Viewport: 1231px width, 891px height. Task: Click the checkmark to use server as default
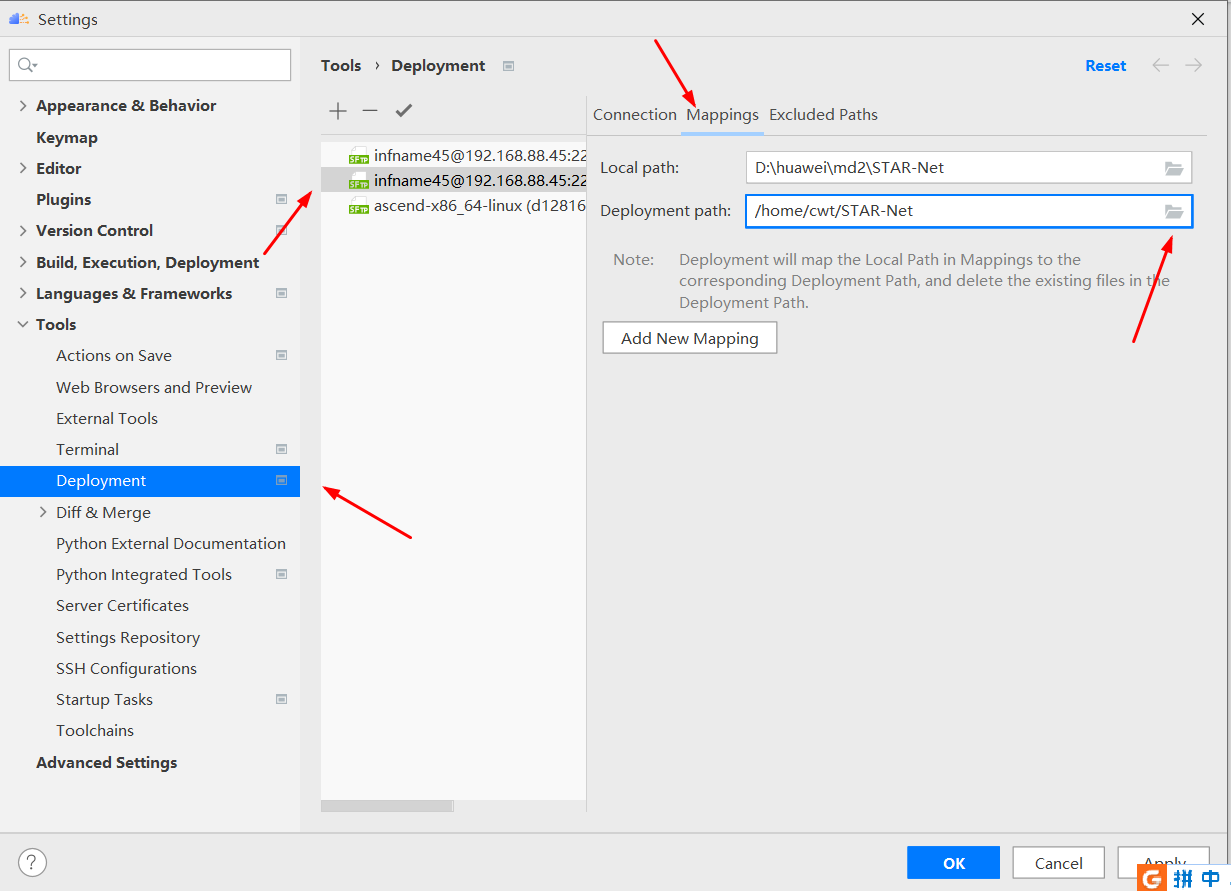click(x=403, y=111)
